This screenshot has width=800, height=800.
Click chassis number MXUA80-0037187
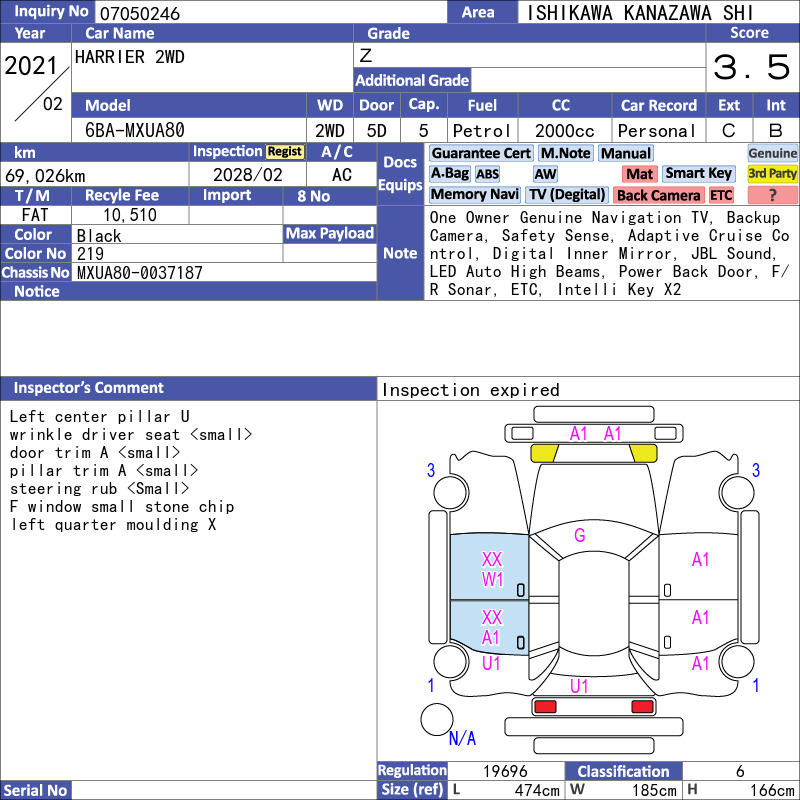point(140,272)
